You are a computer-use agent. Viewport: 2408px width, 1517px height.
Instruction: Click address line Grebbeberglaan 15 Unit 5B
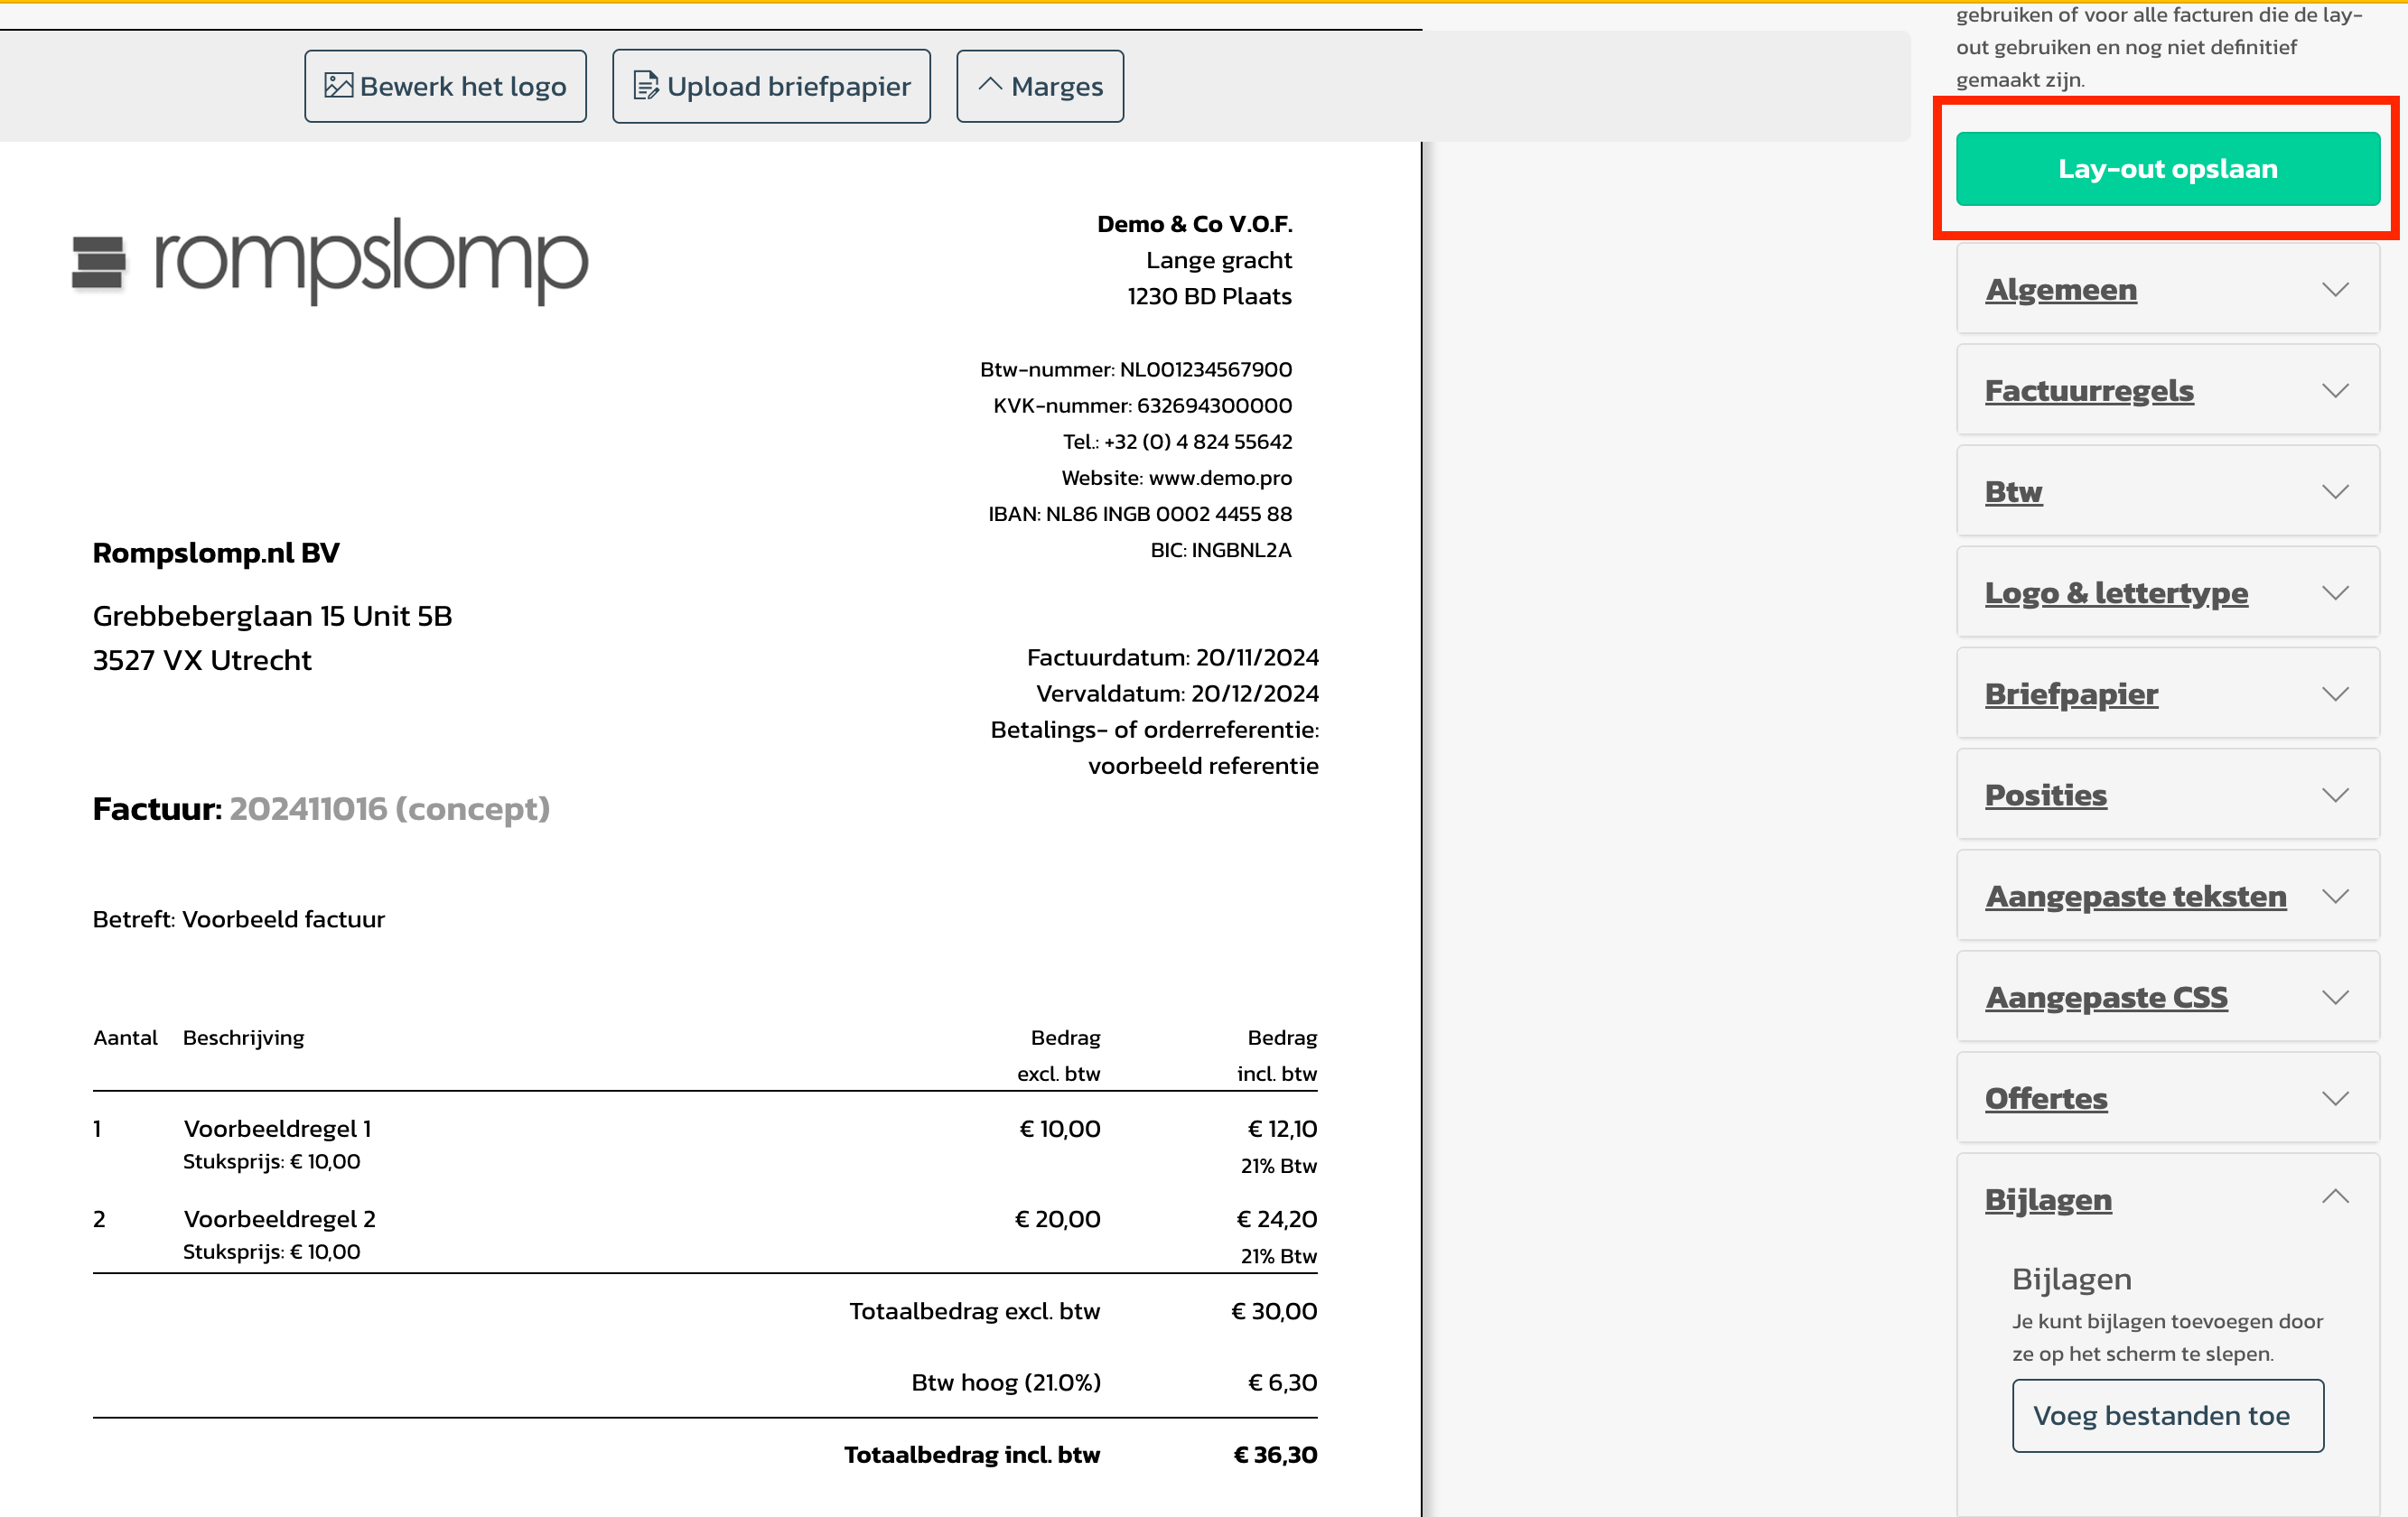click(272, 615)
